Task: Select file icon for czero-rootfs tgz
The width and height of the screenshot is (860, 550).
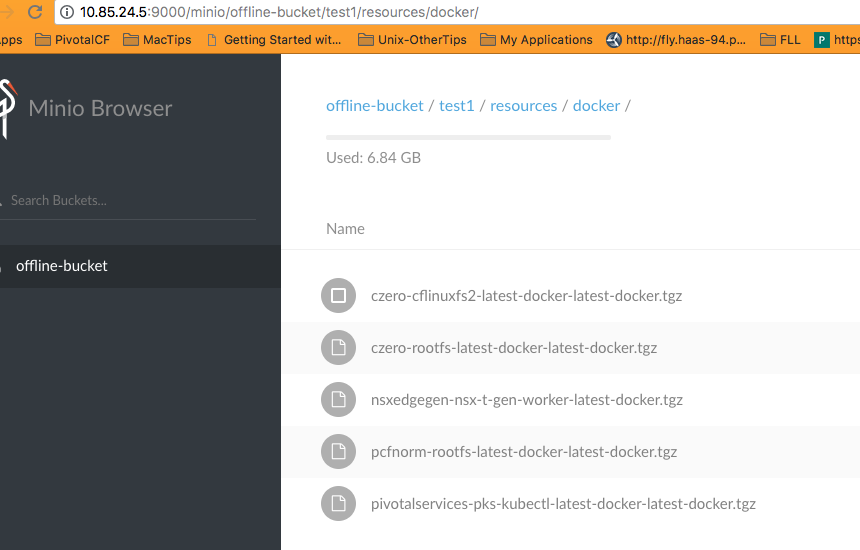Action: click(338, 347)
